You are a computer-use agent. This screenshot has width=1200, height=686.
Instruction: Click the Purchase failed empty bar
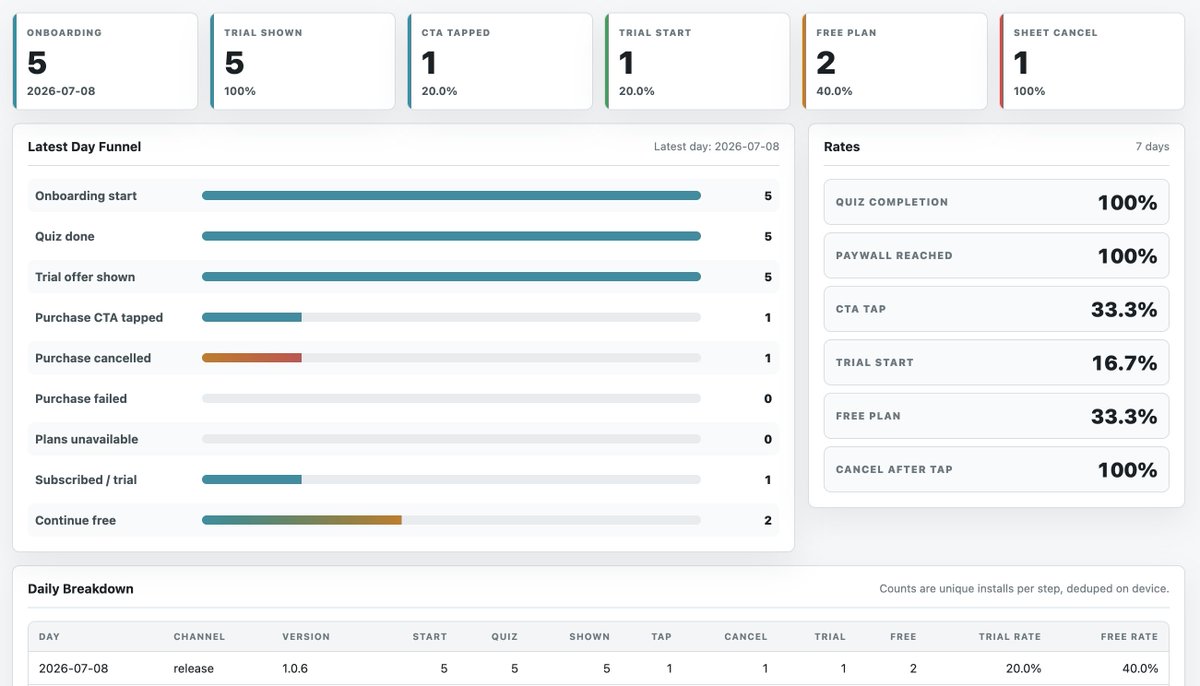pyautogui.click(x=451, y=398)
